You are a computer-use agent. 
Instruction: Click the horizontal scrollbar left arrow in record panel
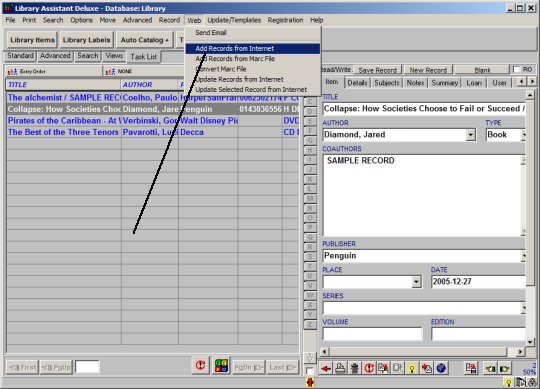(324, 352)
